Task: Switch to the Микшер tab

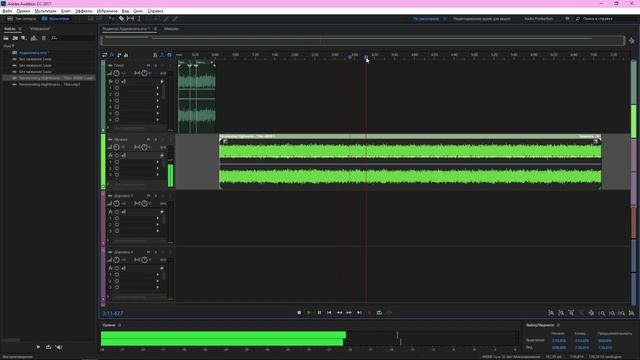Action: (x=171, y=29)
